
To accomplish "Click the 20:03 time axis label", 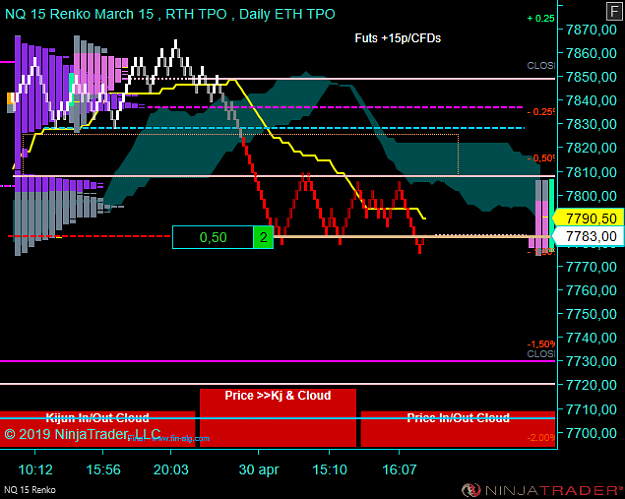I will coord(171,470).
